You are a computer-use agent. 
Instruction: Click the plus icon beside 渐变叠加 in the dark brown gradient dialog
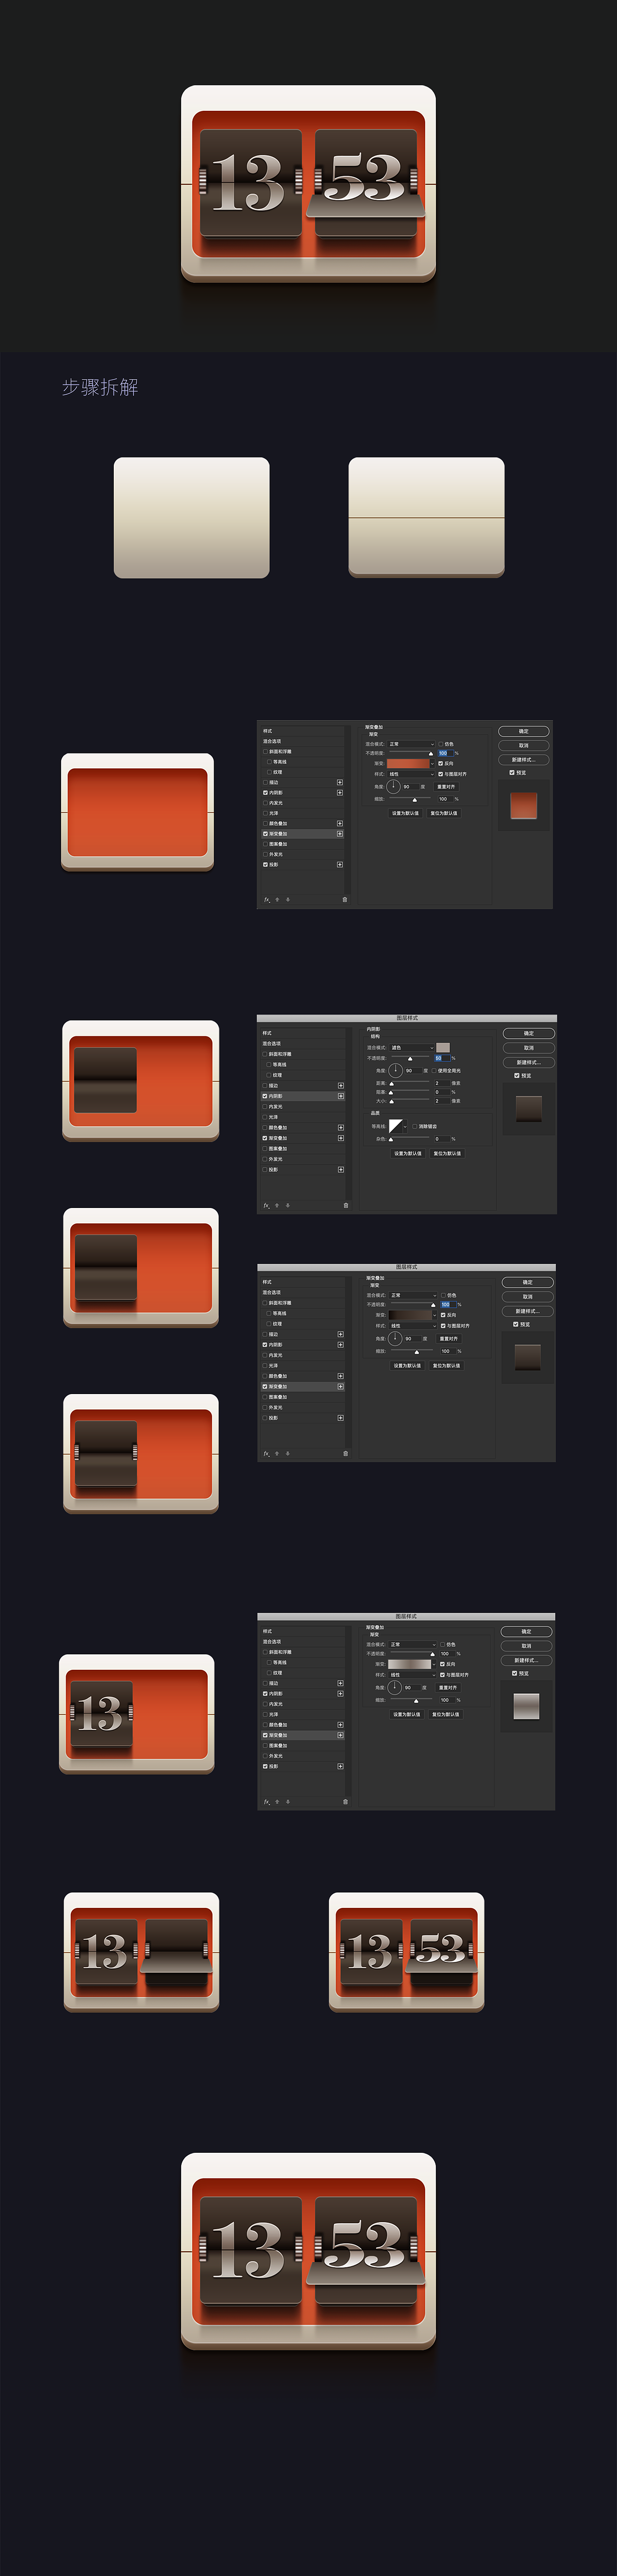click(x=341, y=1386)
